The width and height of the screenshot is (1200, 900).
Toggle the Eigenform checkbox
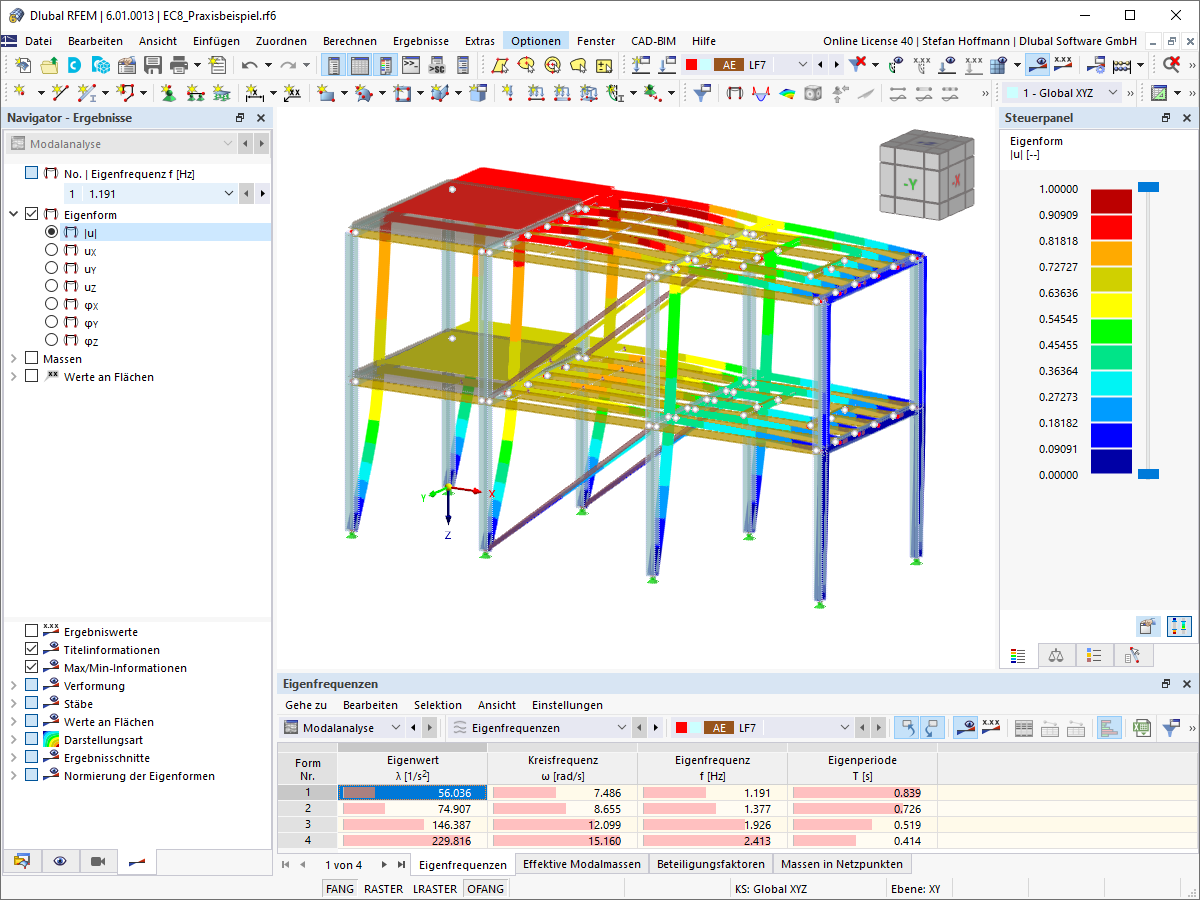click(31, 214)
